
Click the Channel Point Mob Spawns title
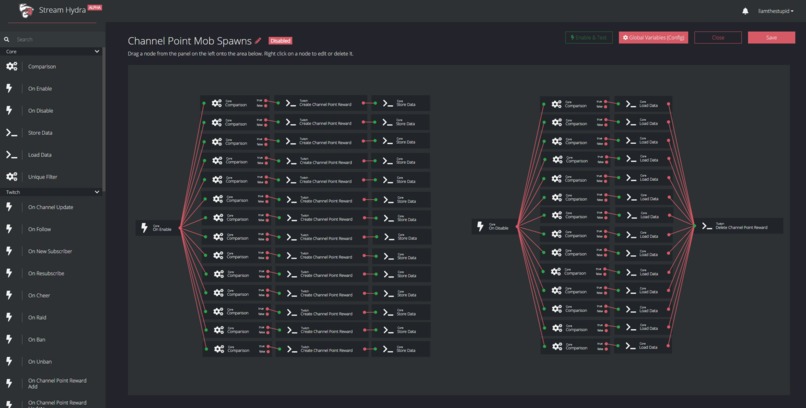tap(190, 41)
